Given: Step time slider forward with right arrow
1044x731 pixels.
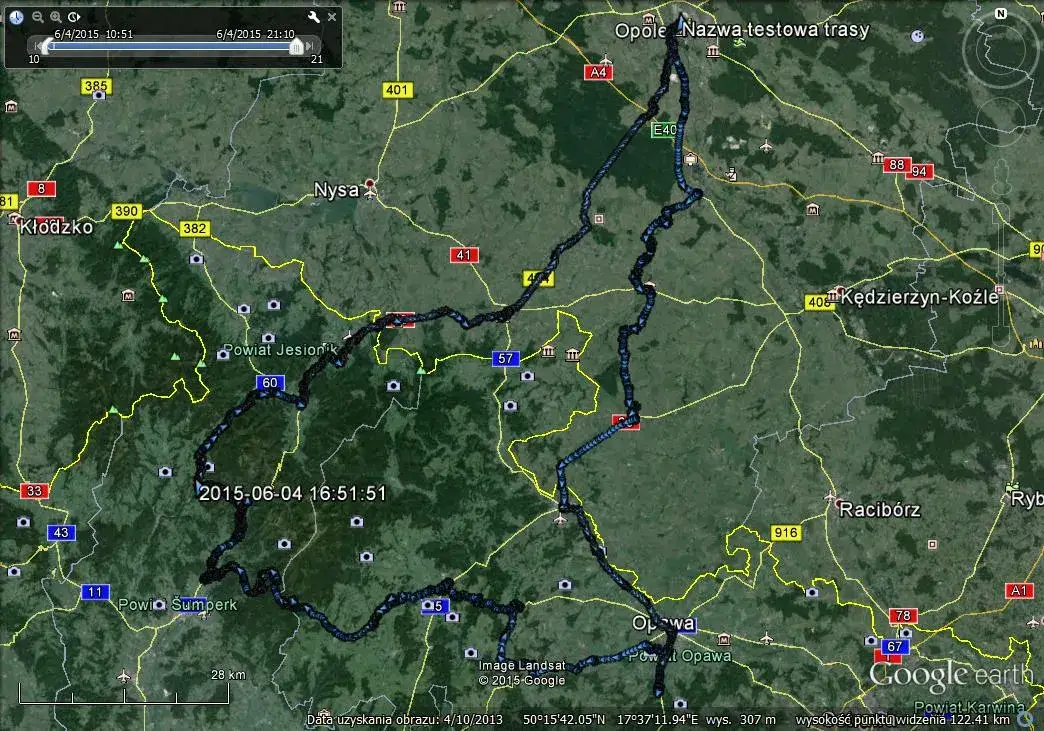Looking at the screenshot, I should point(312,46).
